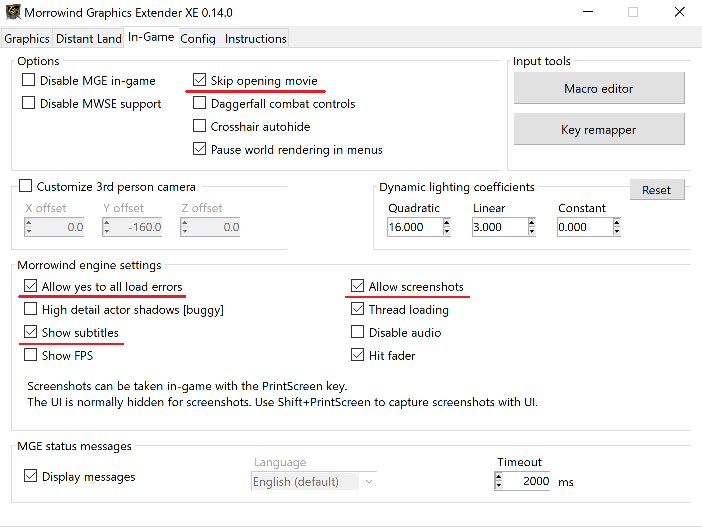Launch the Key remapper
Image resolution: width=702 pixels, height=528 pixels.
click(598, 130)
